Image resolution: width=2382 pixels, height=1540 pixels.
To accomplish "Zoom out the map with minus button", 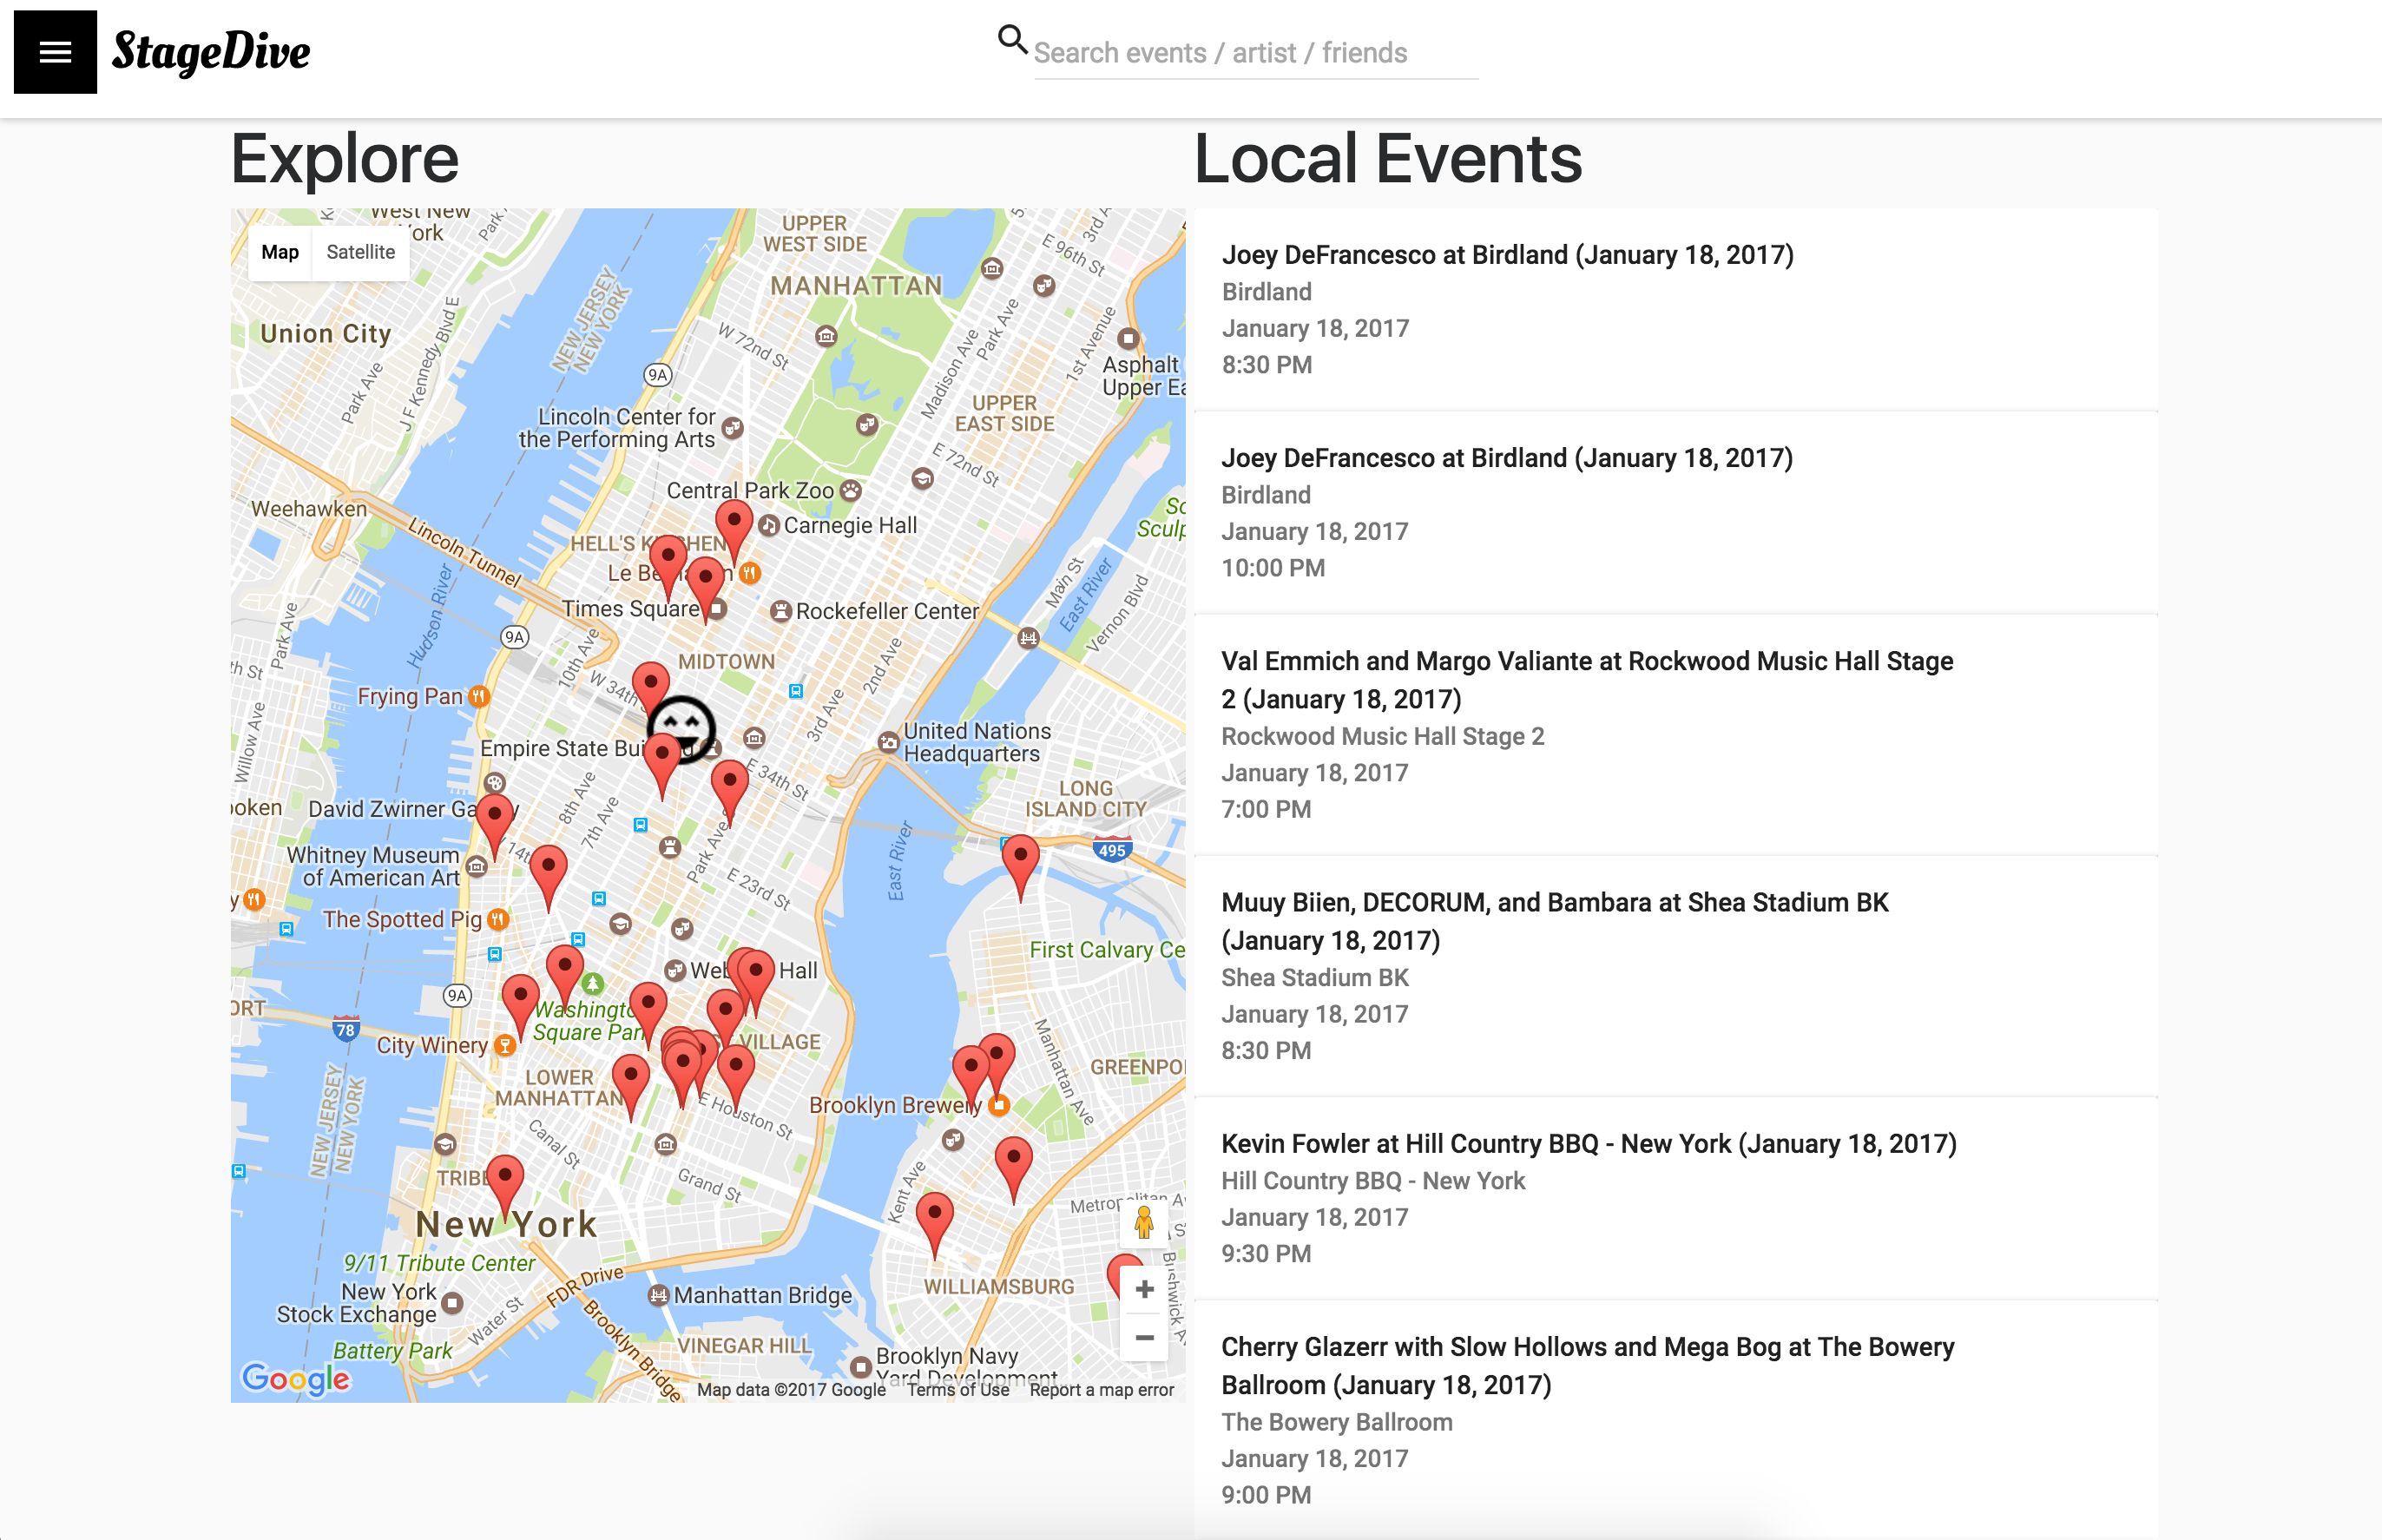I will coord(1144,1337).
